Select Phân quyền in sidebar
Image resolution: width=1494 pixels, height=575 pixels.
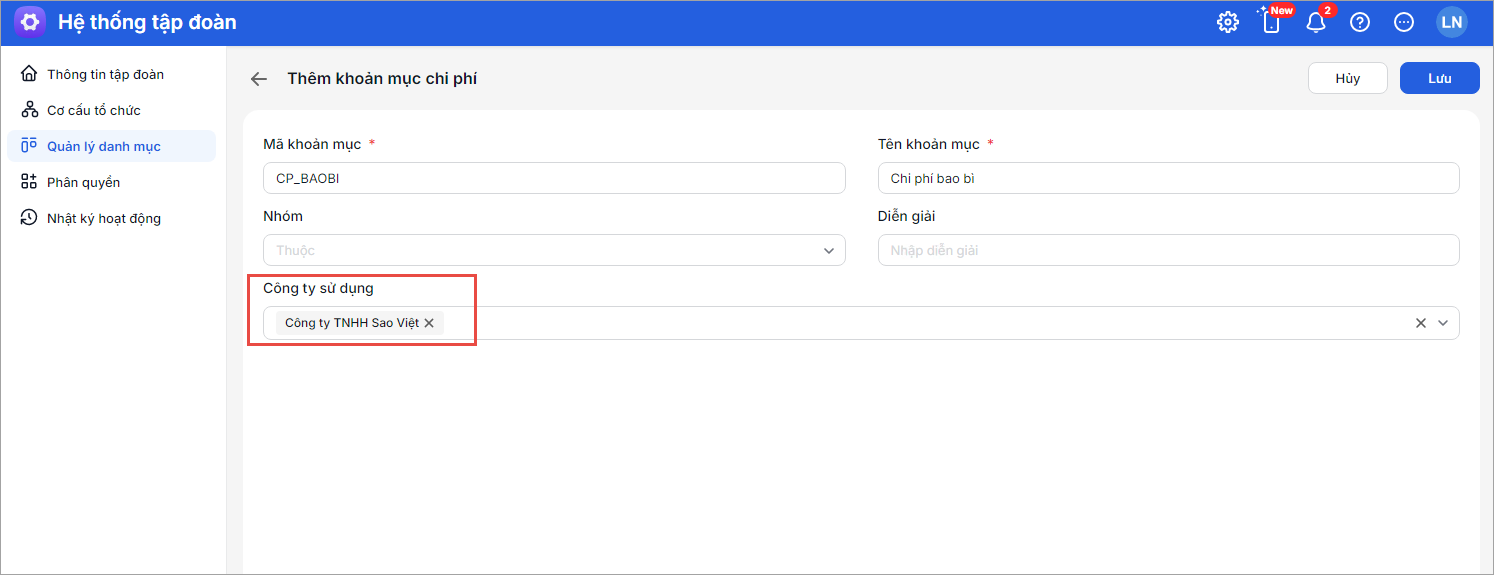click(x=83, y=182)
